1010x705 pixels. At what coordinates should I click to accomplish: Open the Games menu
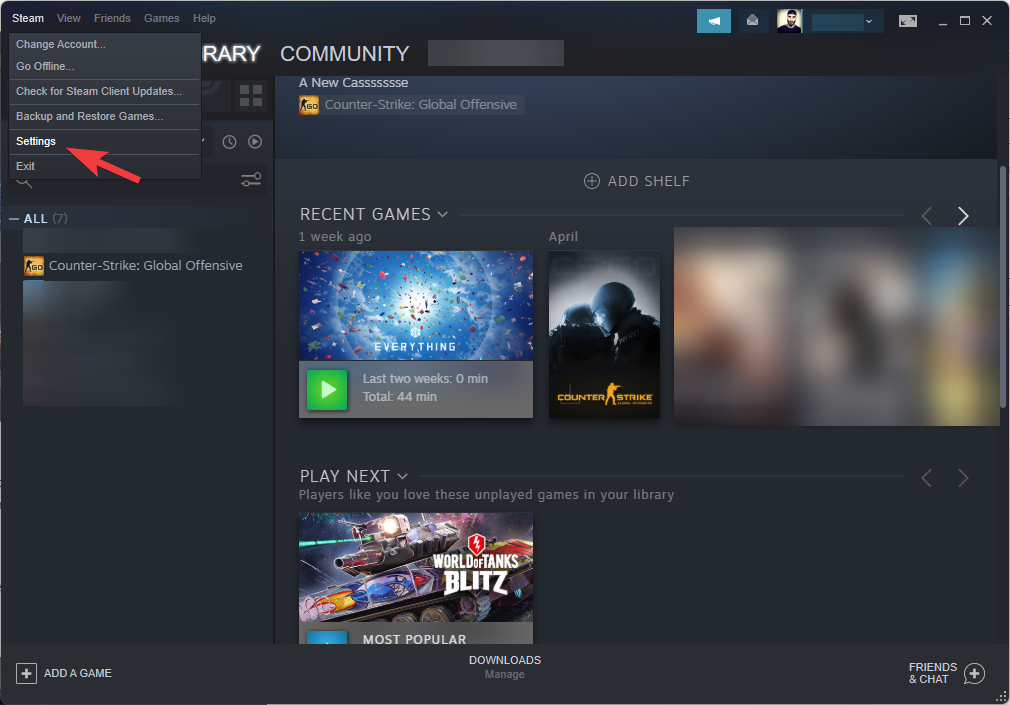click(x=162, y=18)
